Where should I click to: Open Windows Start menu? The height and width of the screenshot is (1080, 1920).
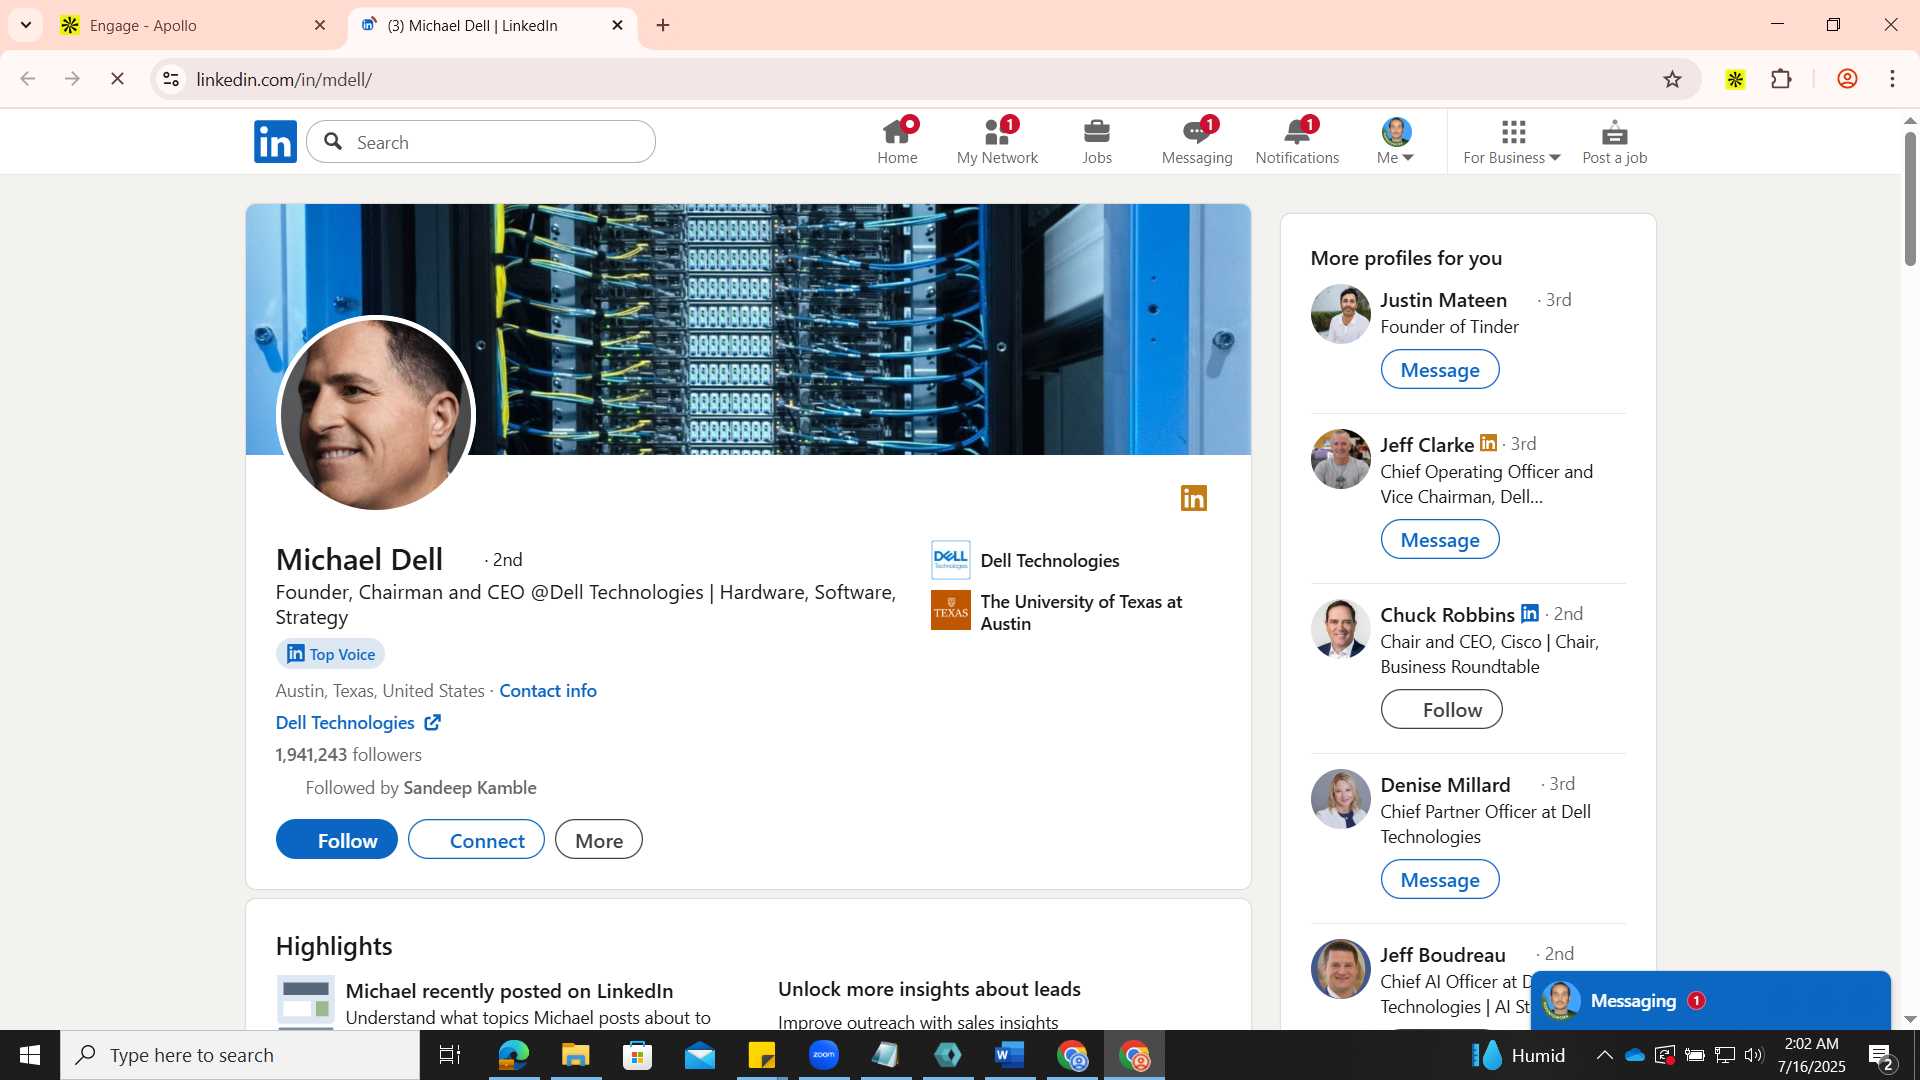click(30, 1055)
